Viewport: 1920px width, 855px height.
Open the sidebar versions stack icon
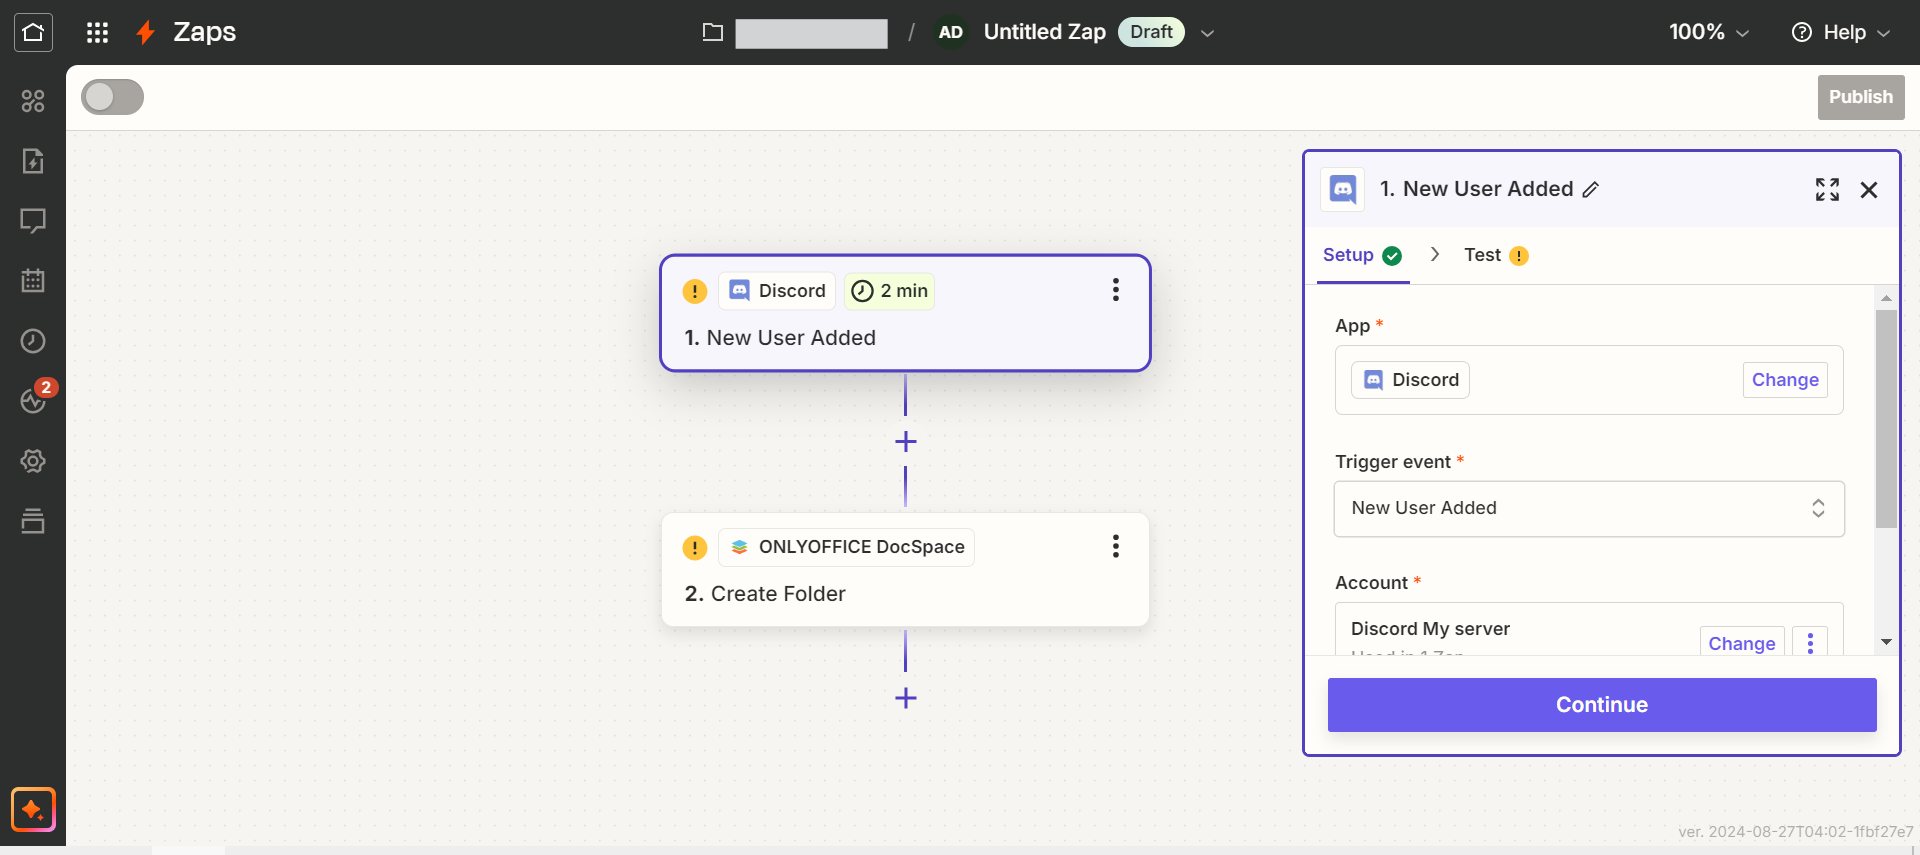click(33, 521)
